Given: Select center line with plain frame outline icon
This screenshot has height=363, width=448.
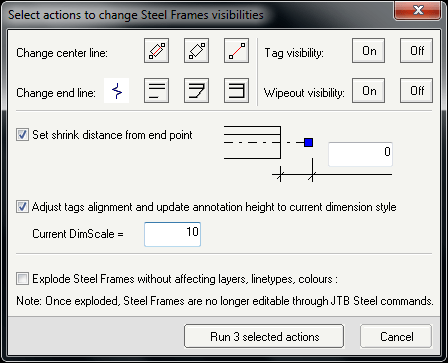Looking at the screenshot, I should pos(197,50).
